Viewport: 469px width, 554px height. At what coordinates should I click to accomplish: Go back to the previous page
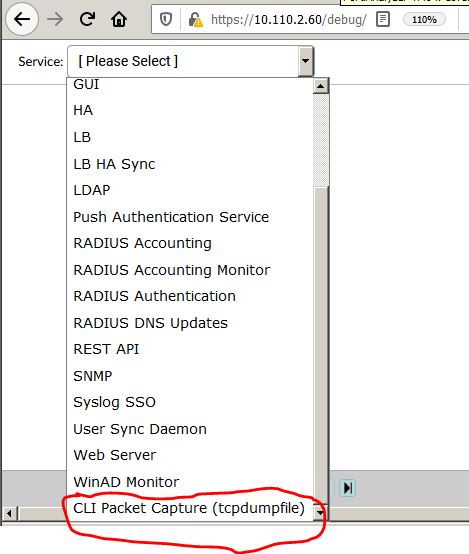tap(22, 19)
